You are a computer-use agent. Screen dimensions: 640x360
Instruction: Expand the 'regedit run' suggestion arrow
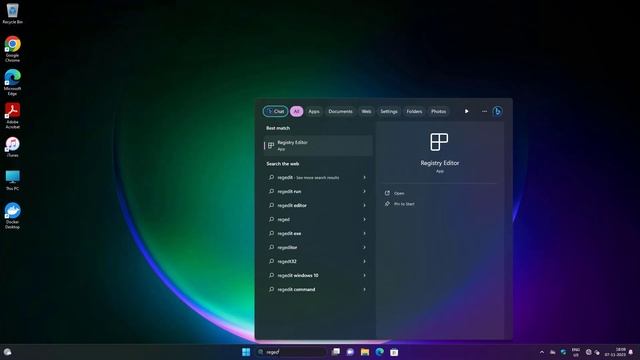[x=364, y=191]
